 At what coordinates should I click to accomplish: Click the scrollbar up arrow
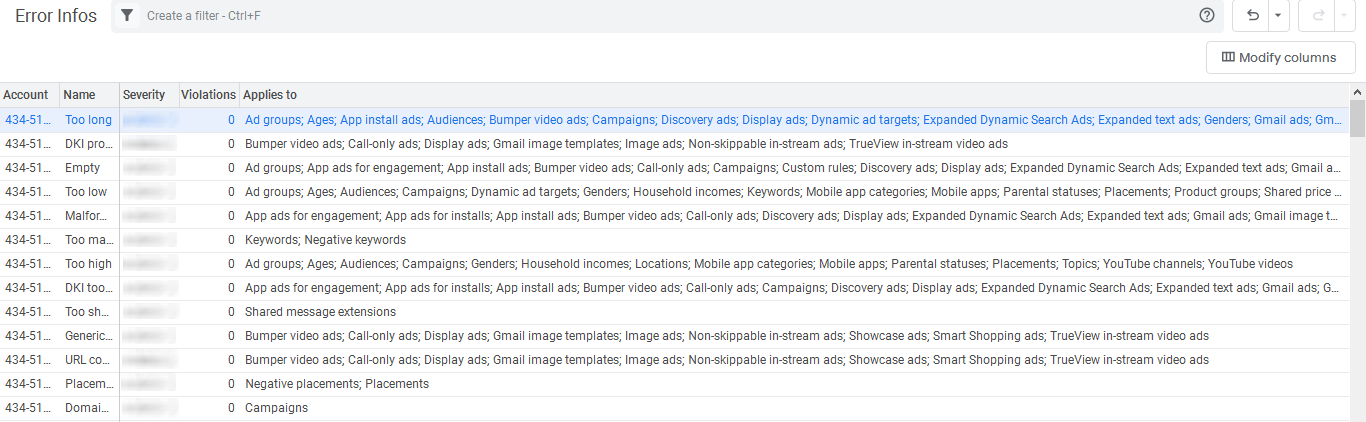pos(1358,92)
